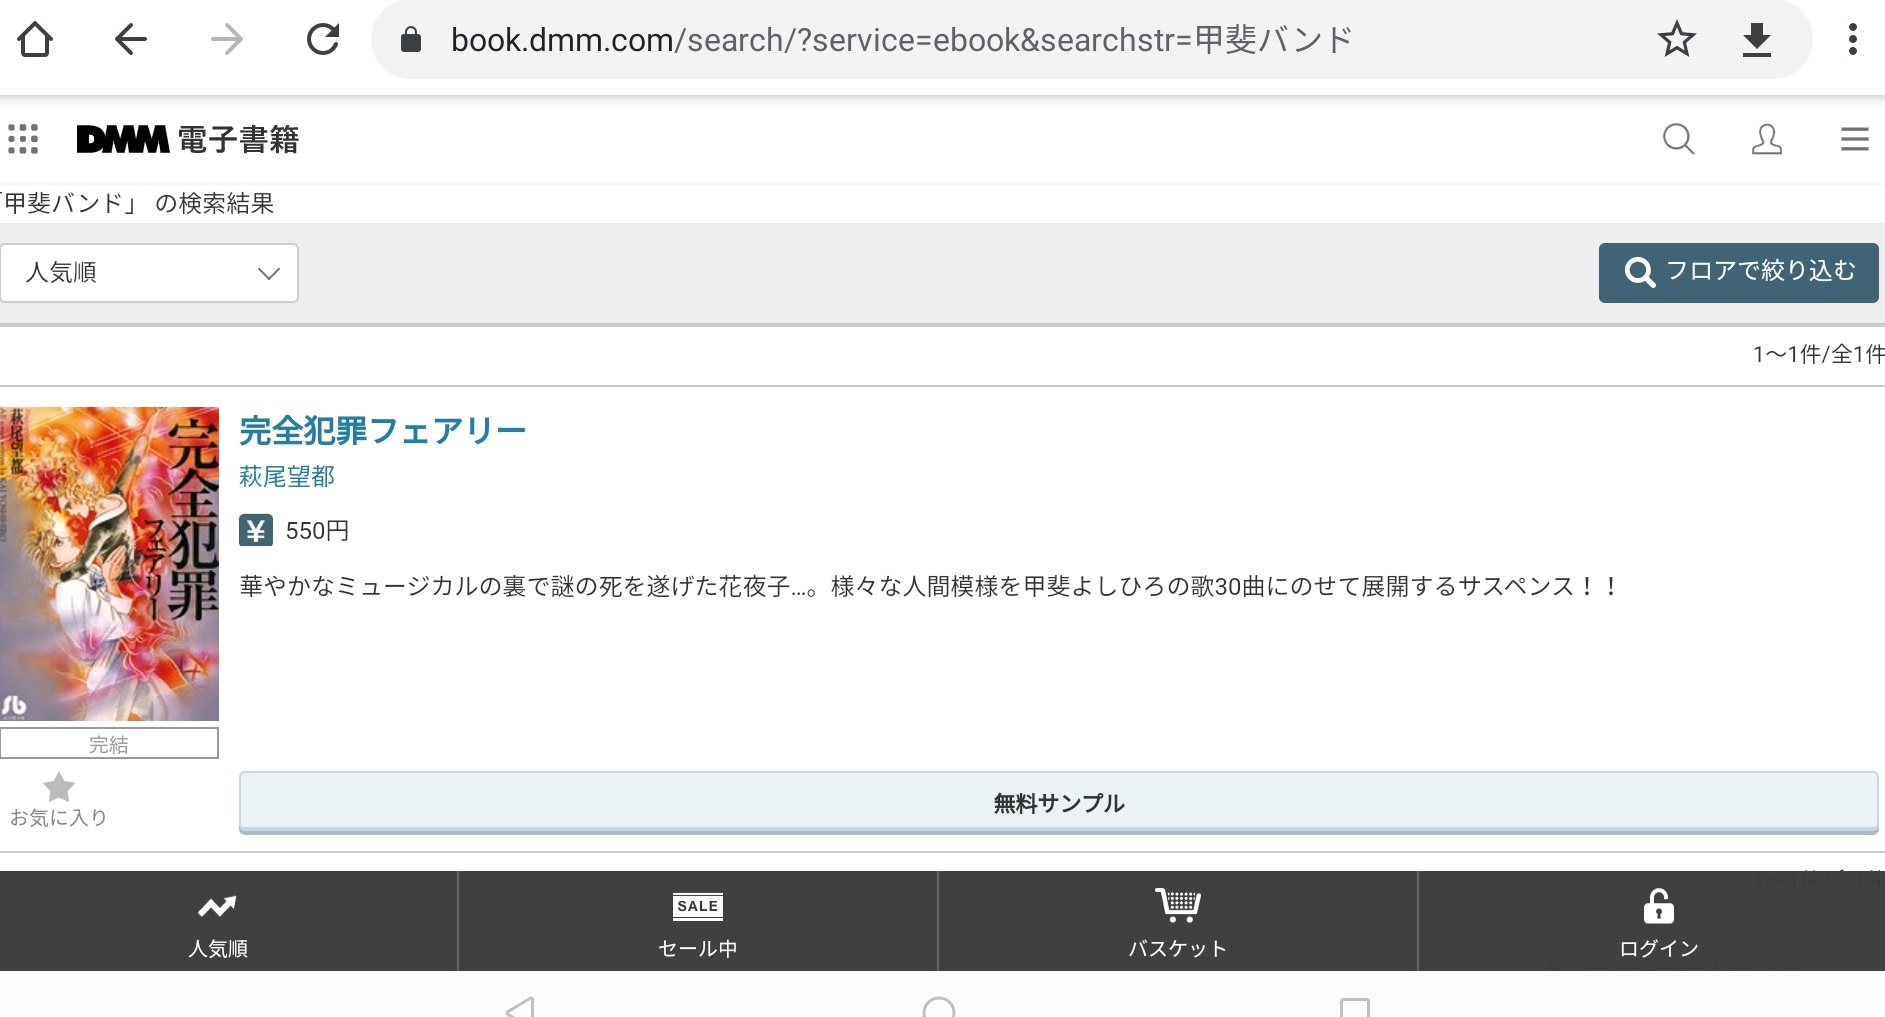
Task: Toggle お気に入り favorite star
Action: point(59,799)
